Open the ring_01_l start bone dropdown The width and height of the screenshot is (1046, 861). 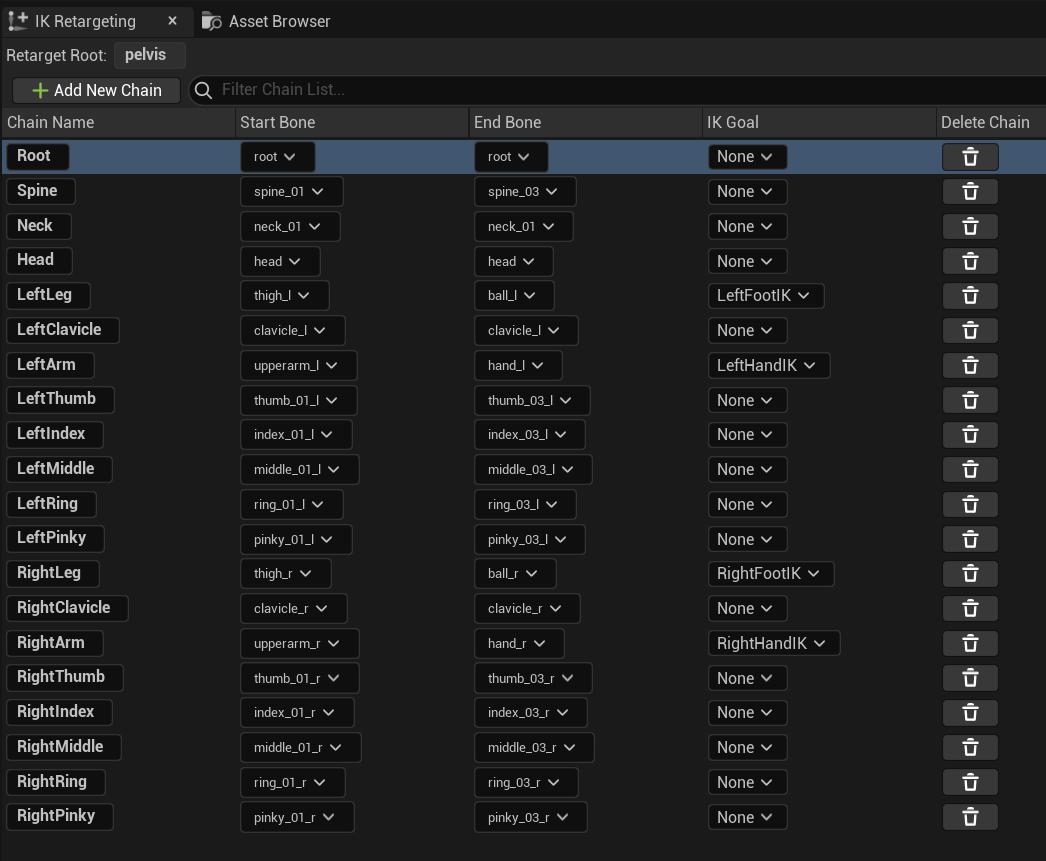coord(292,504)
